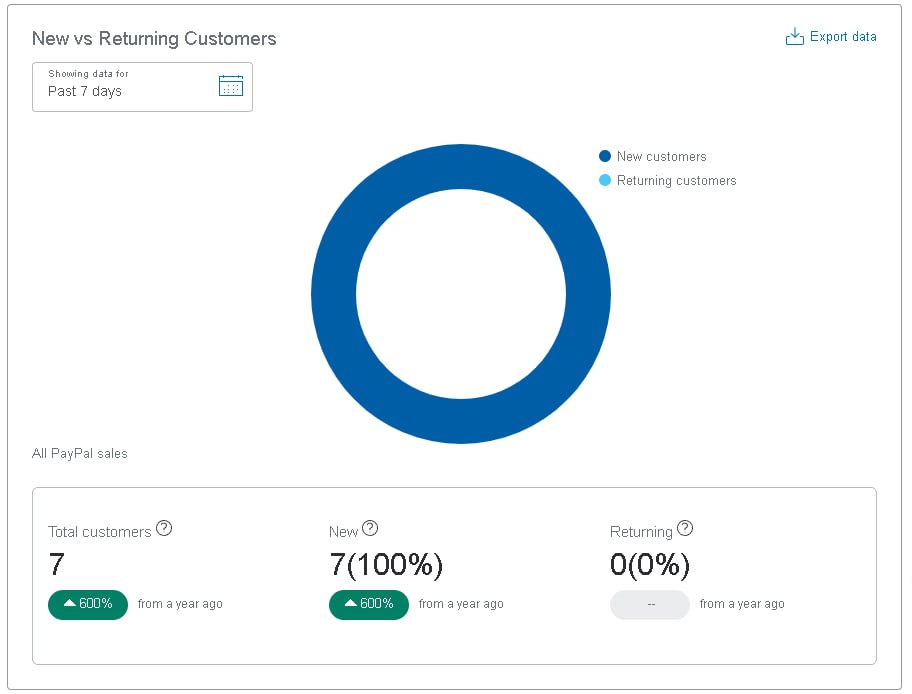Viewport: 912px width, 694px height.
Task: Click the blue donut chart ring
Action: click(x=461, y=167)
